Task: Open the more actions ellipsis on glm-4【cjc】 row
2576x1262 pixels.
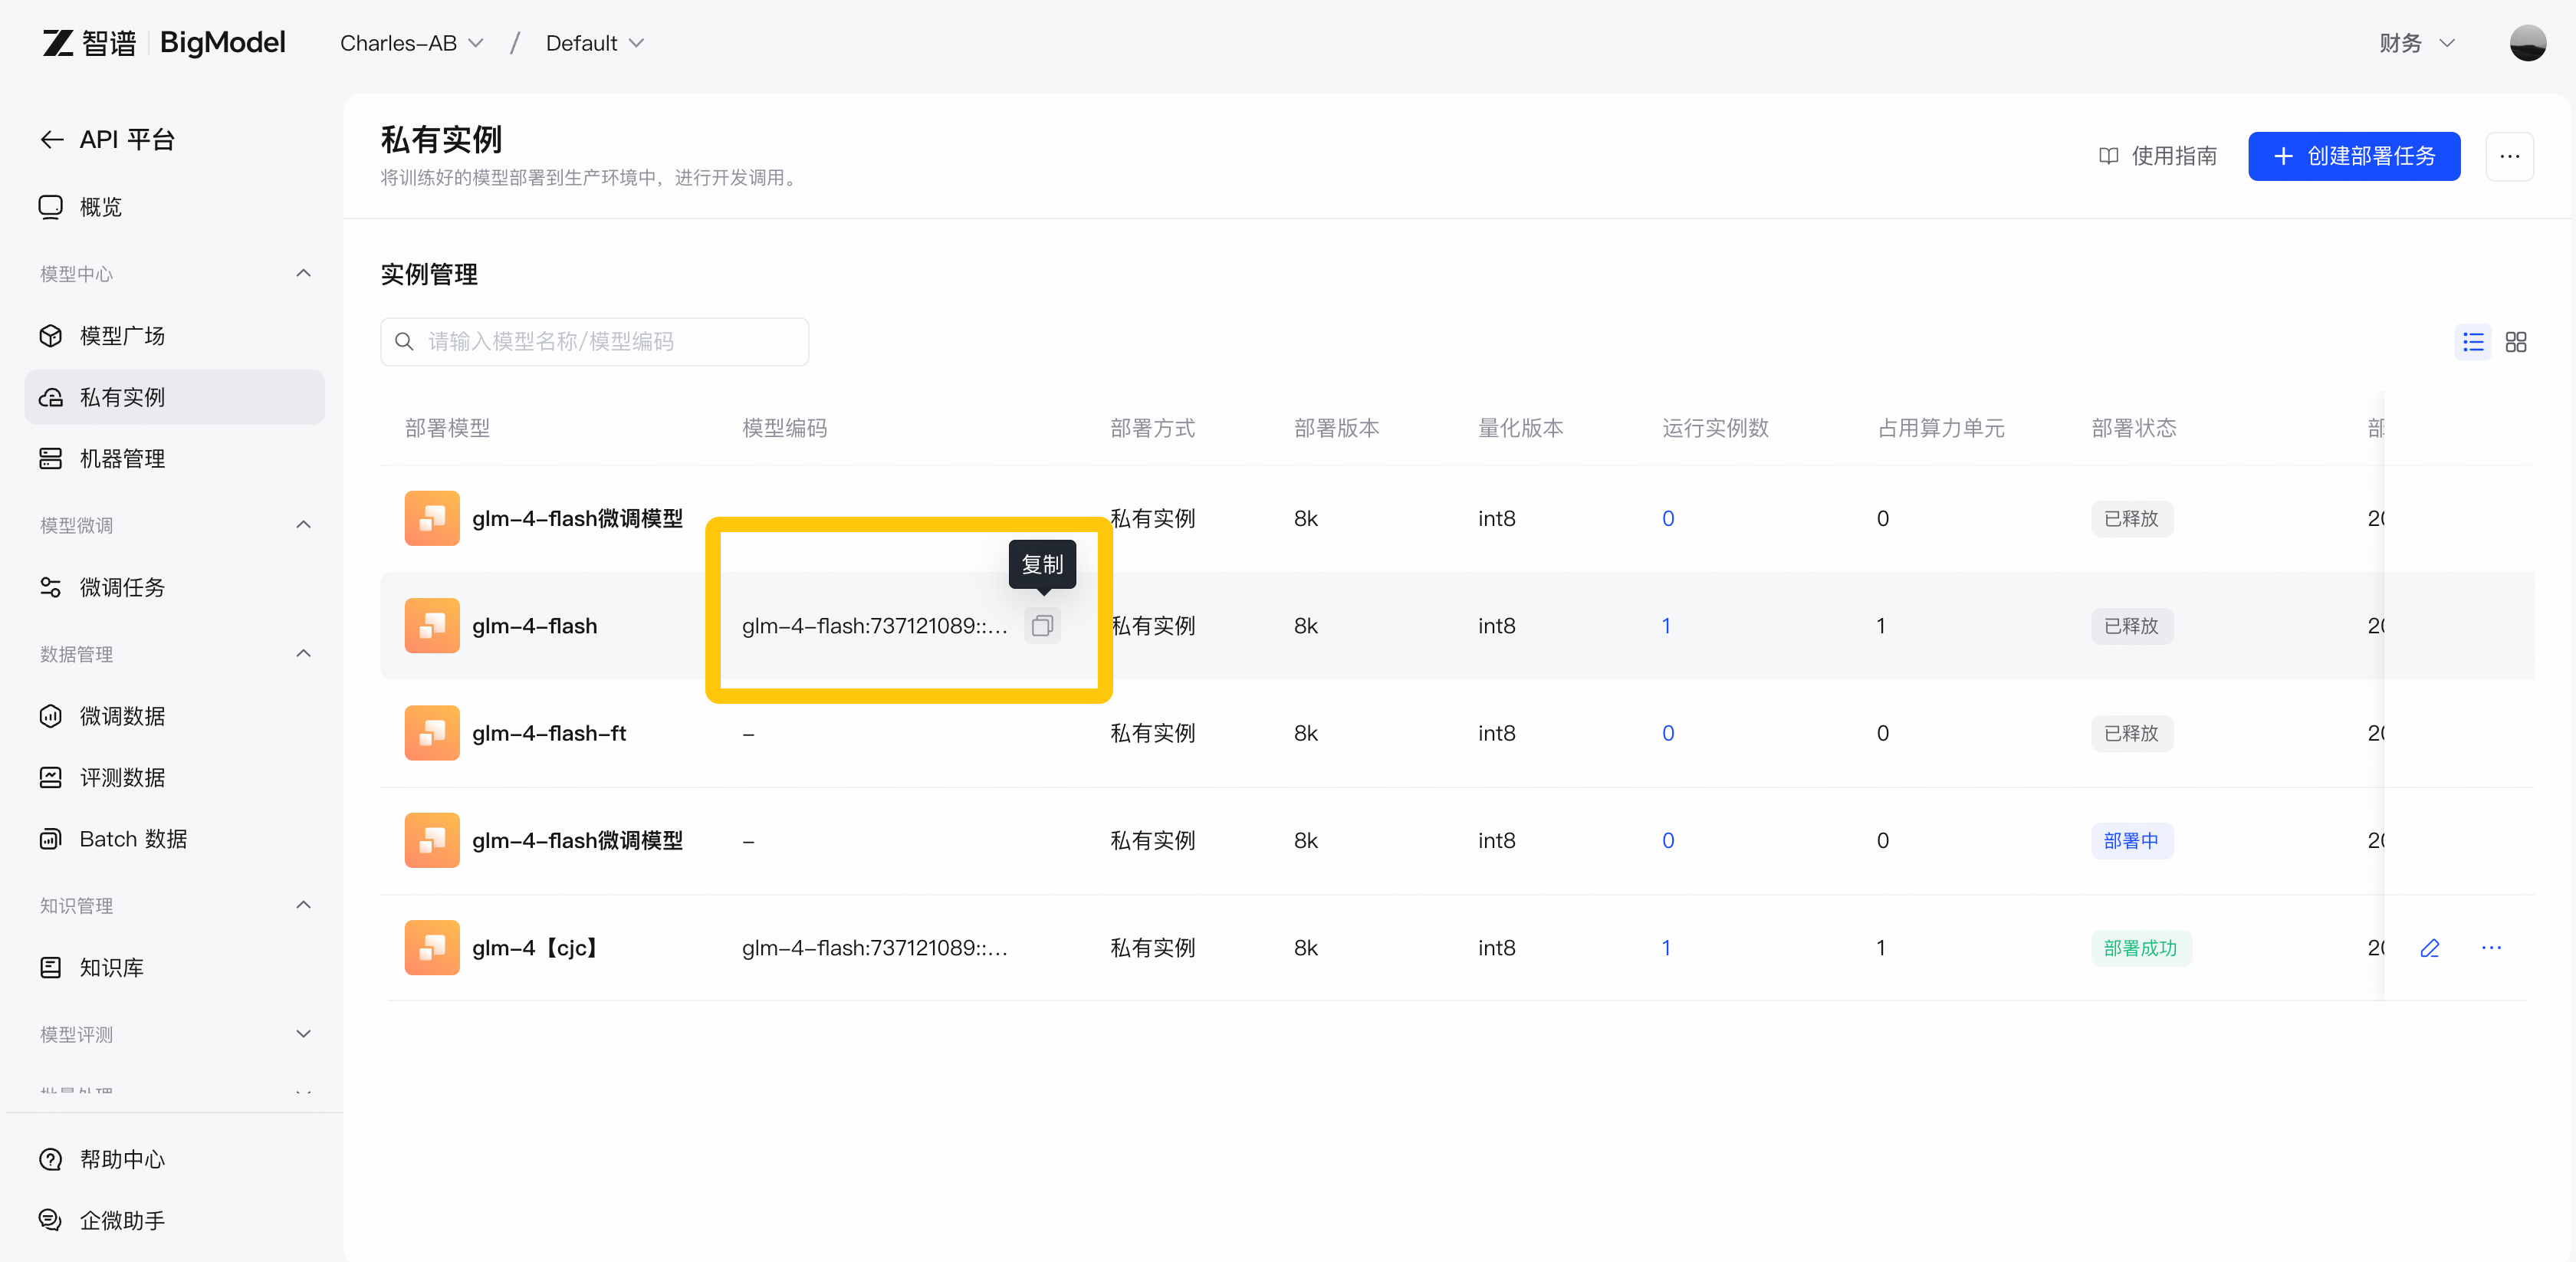Action: click(2491, 948)
